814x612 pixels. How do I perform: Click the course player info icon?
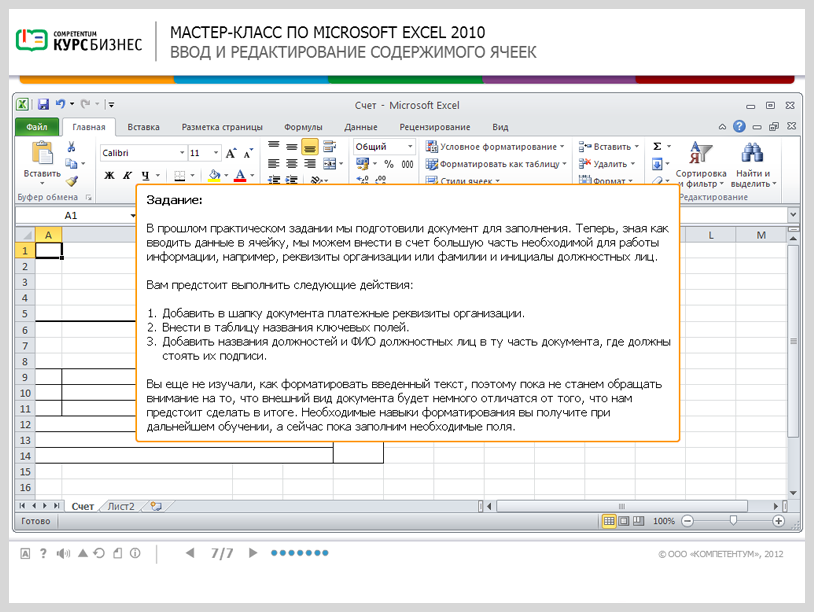(x=135, y=553)
